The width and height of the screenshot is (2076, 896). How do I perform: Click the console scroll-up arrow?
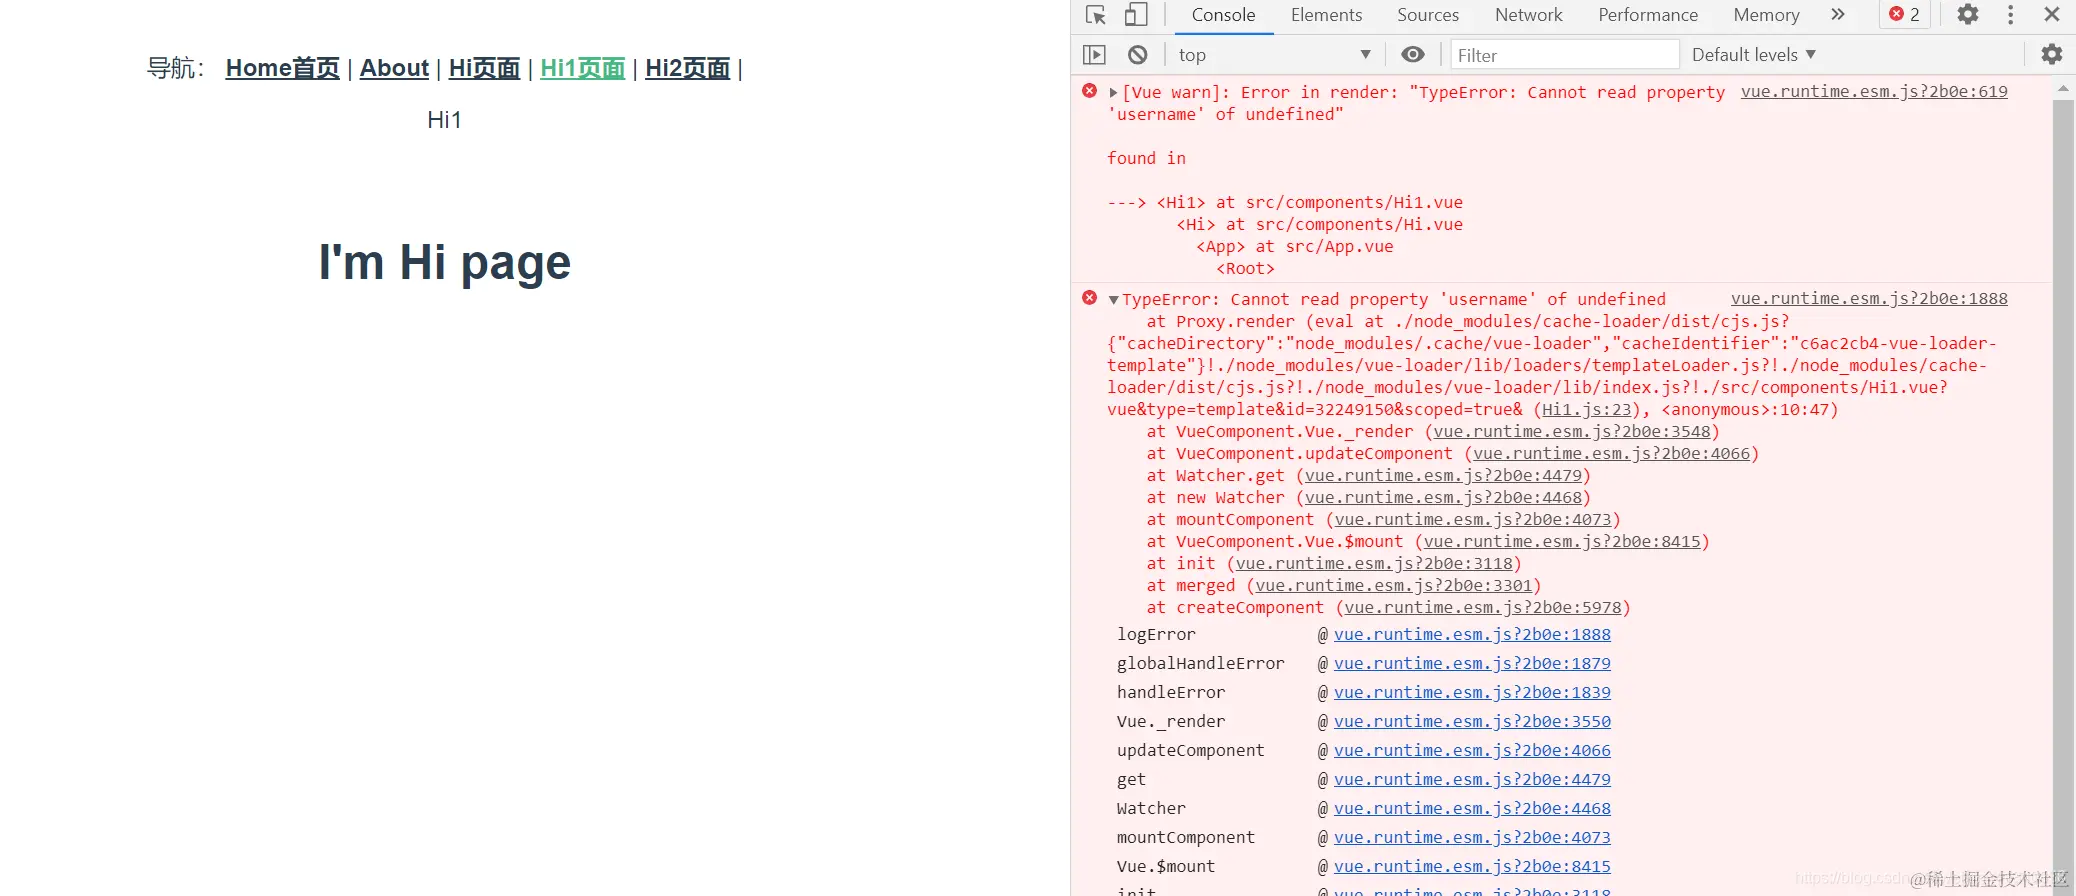(2063, 88)
